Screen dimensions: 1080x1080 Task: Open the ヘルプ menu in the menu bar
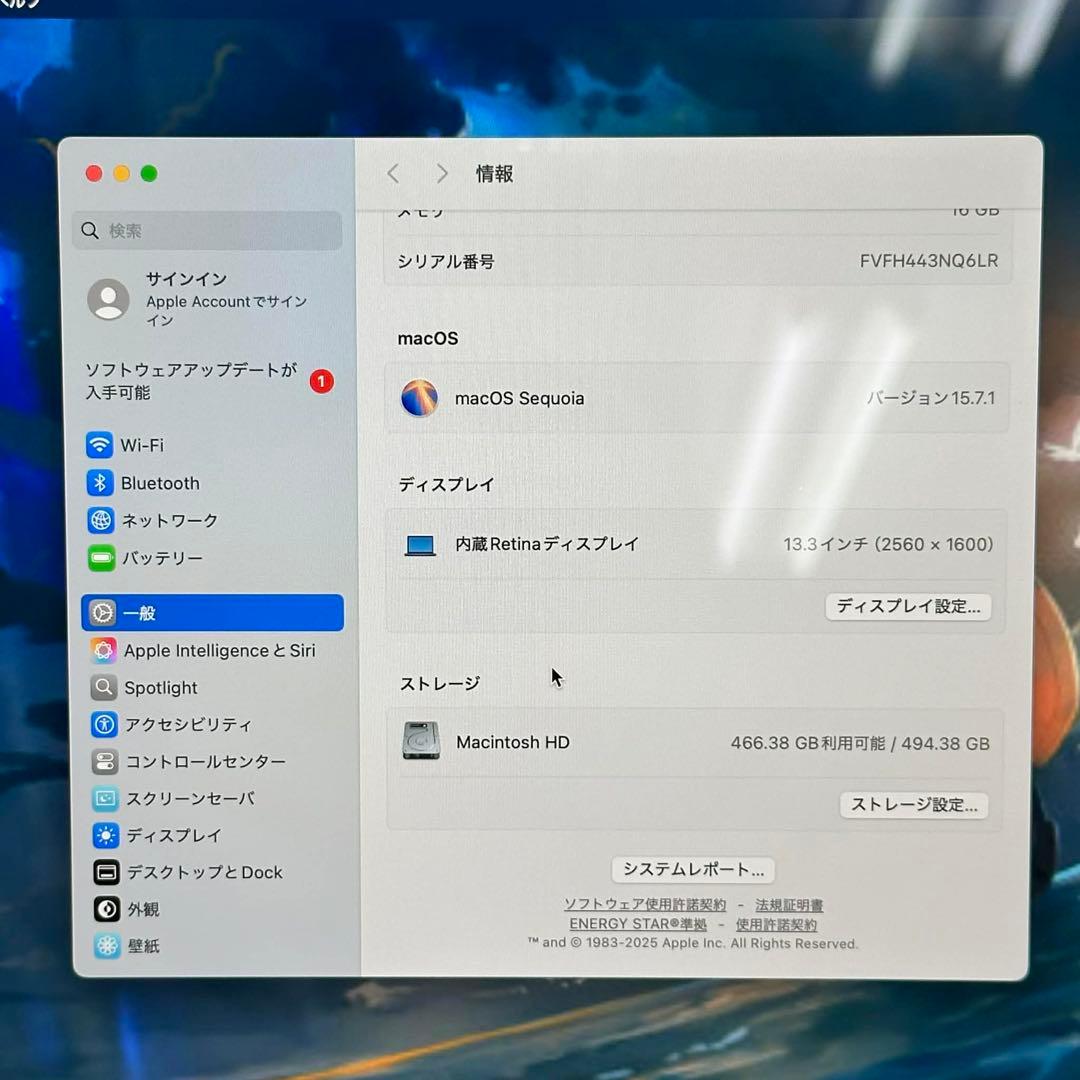click(x=18, y=4)
